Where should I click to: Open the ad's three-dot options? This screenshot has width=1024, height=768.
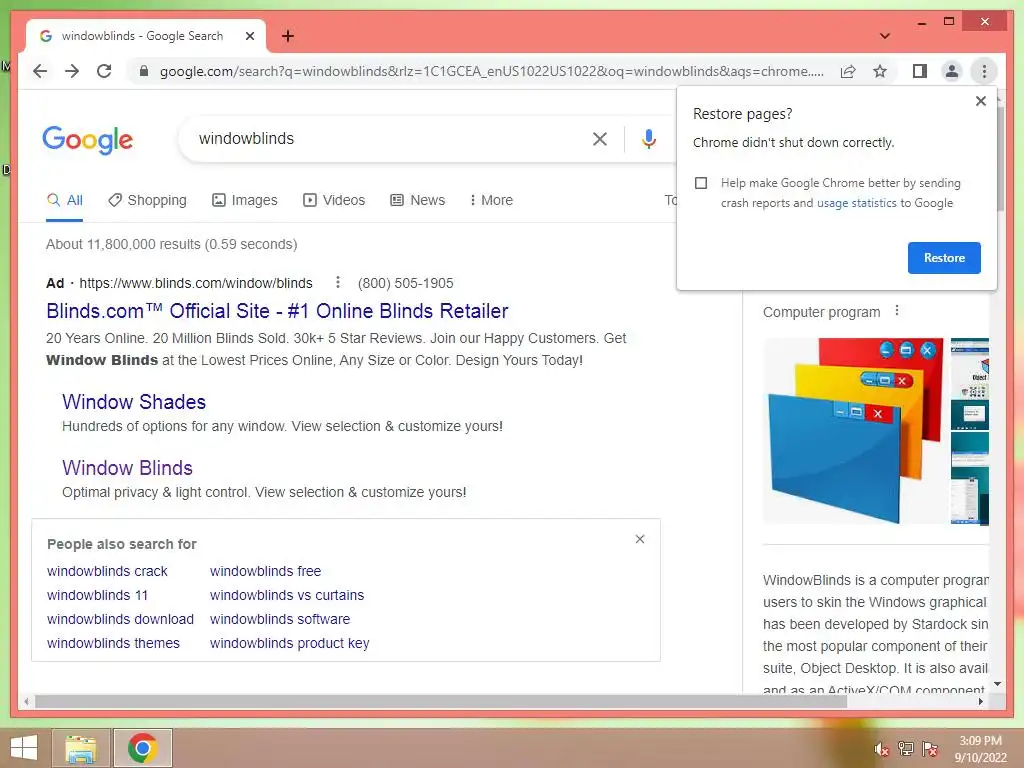(337, 282)
